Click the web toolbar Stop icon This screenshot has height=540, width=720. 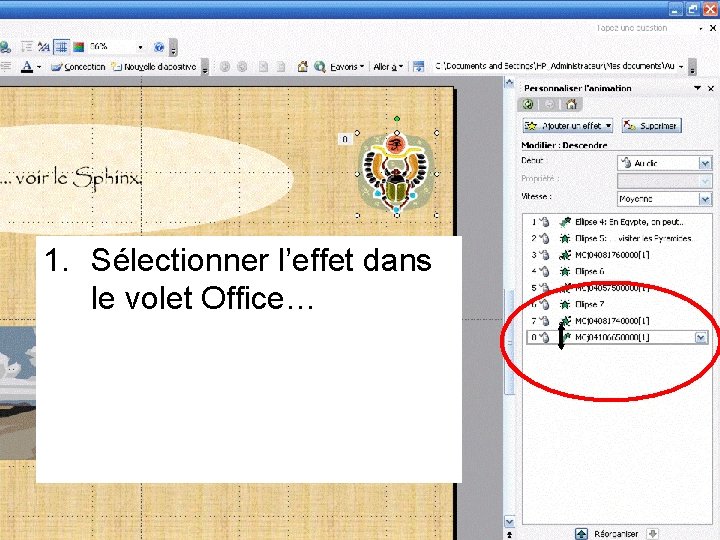point(263,67)
